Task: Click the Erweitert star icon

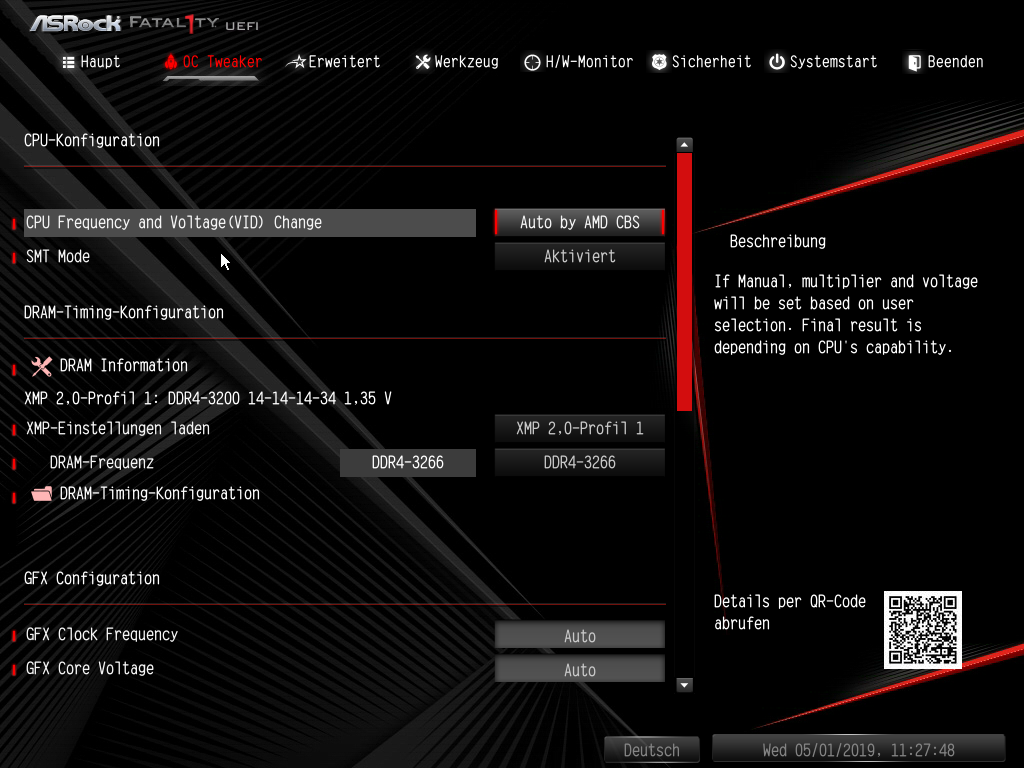Action: pyautogui.click(x=296, y=62)
